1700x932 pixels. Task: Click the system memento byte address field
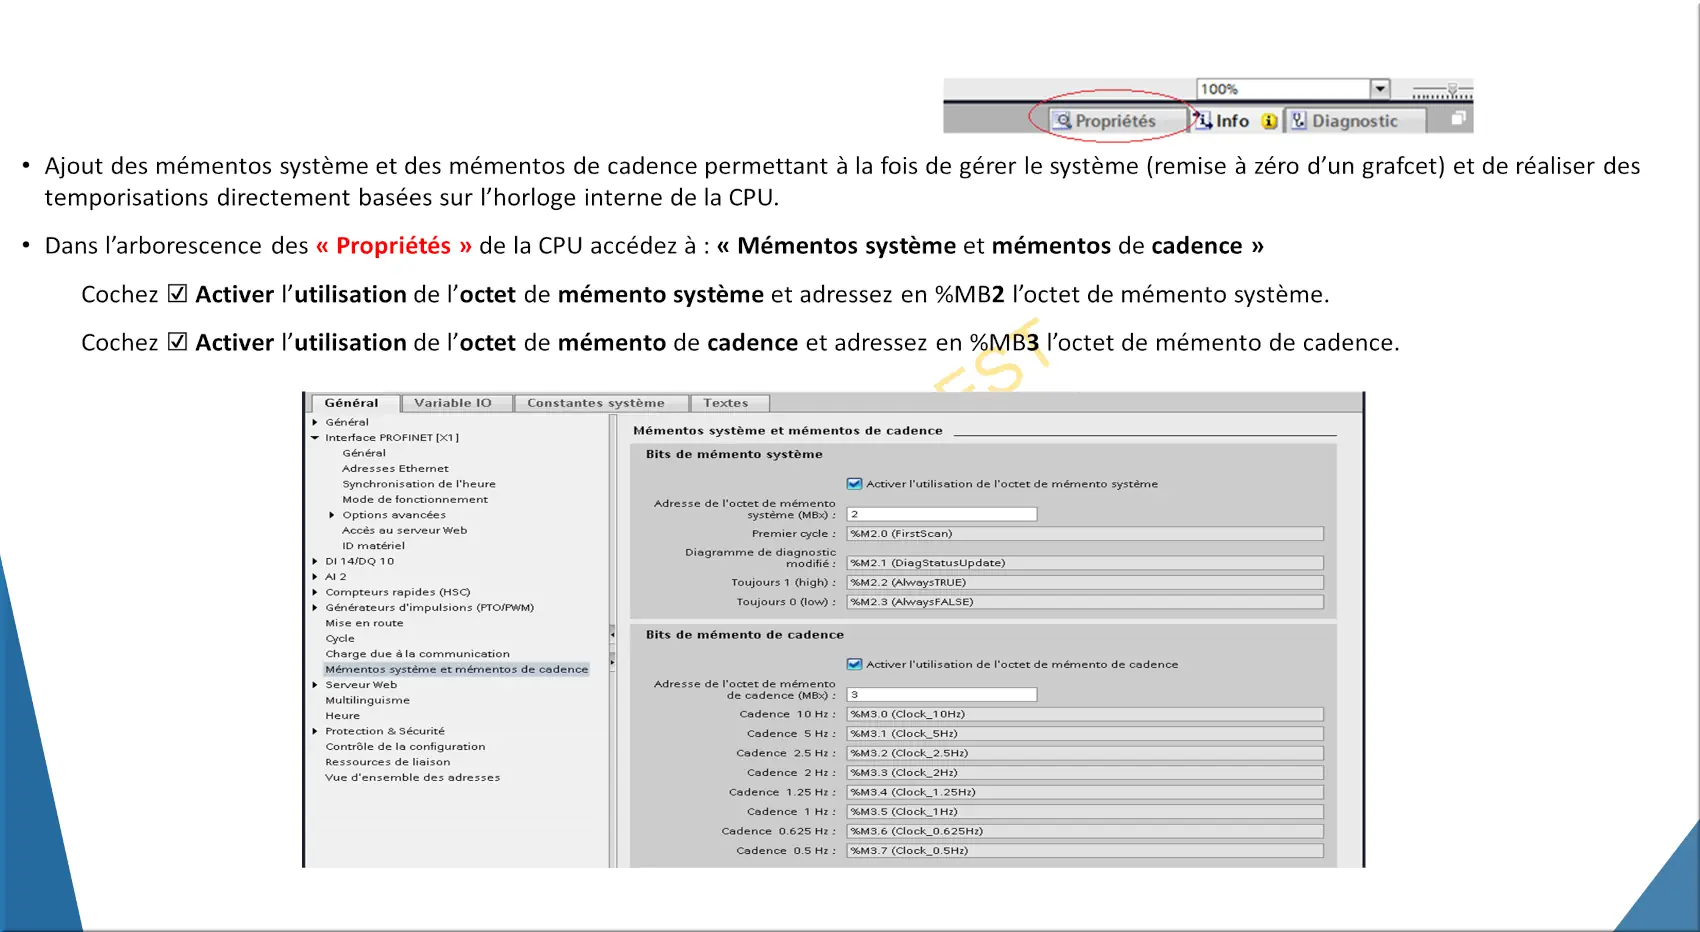(x=942, y=514)
